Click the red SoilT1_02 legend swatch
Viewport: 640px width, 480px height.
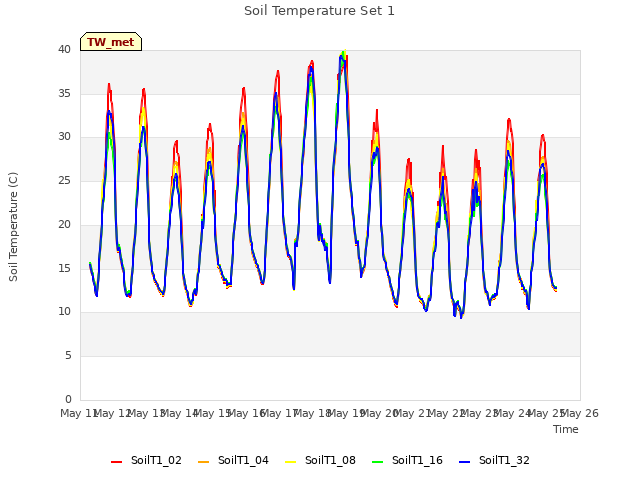coord(116,462)
